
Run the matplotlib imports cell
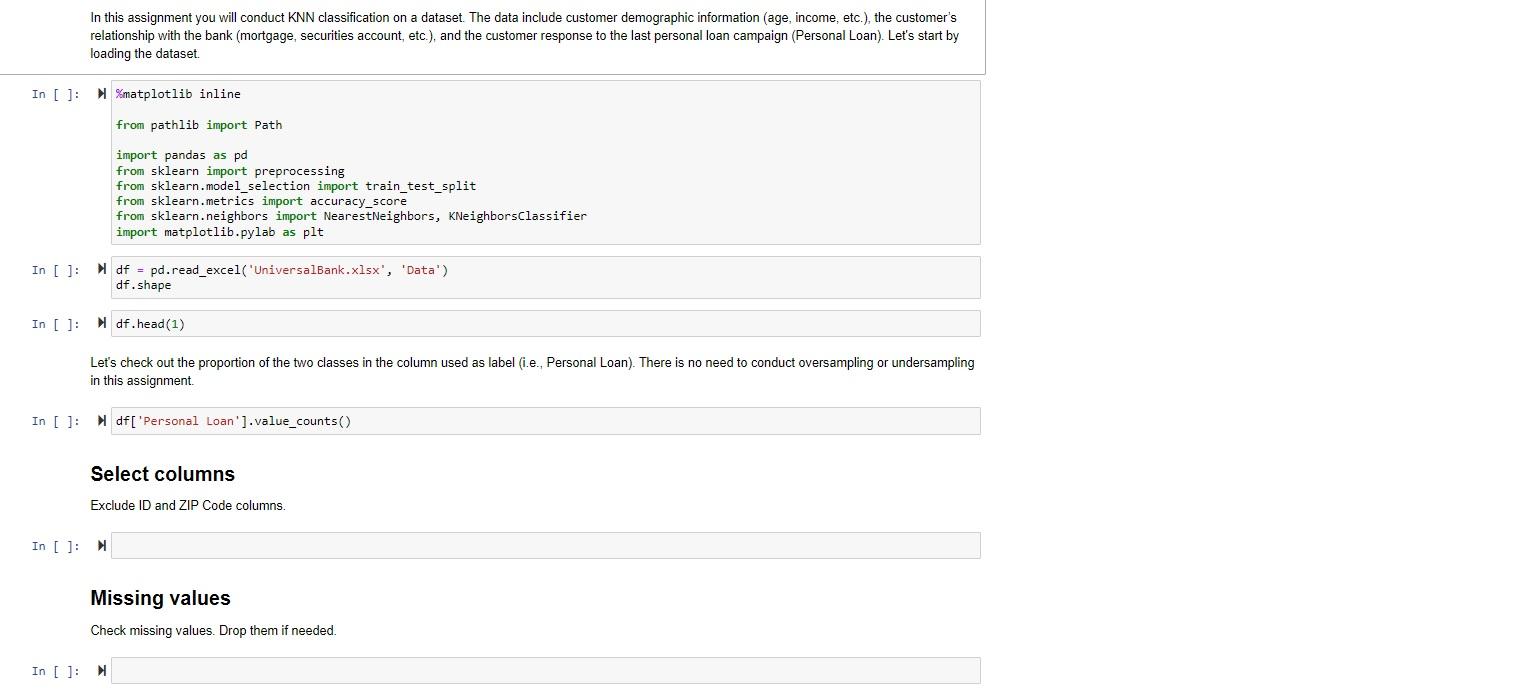pos(102,94)
